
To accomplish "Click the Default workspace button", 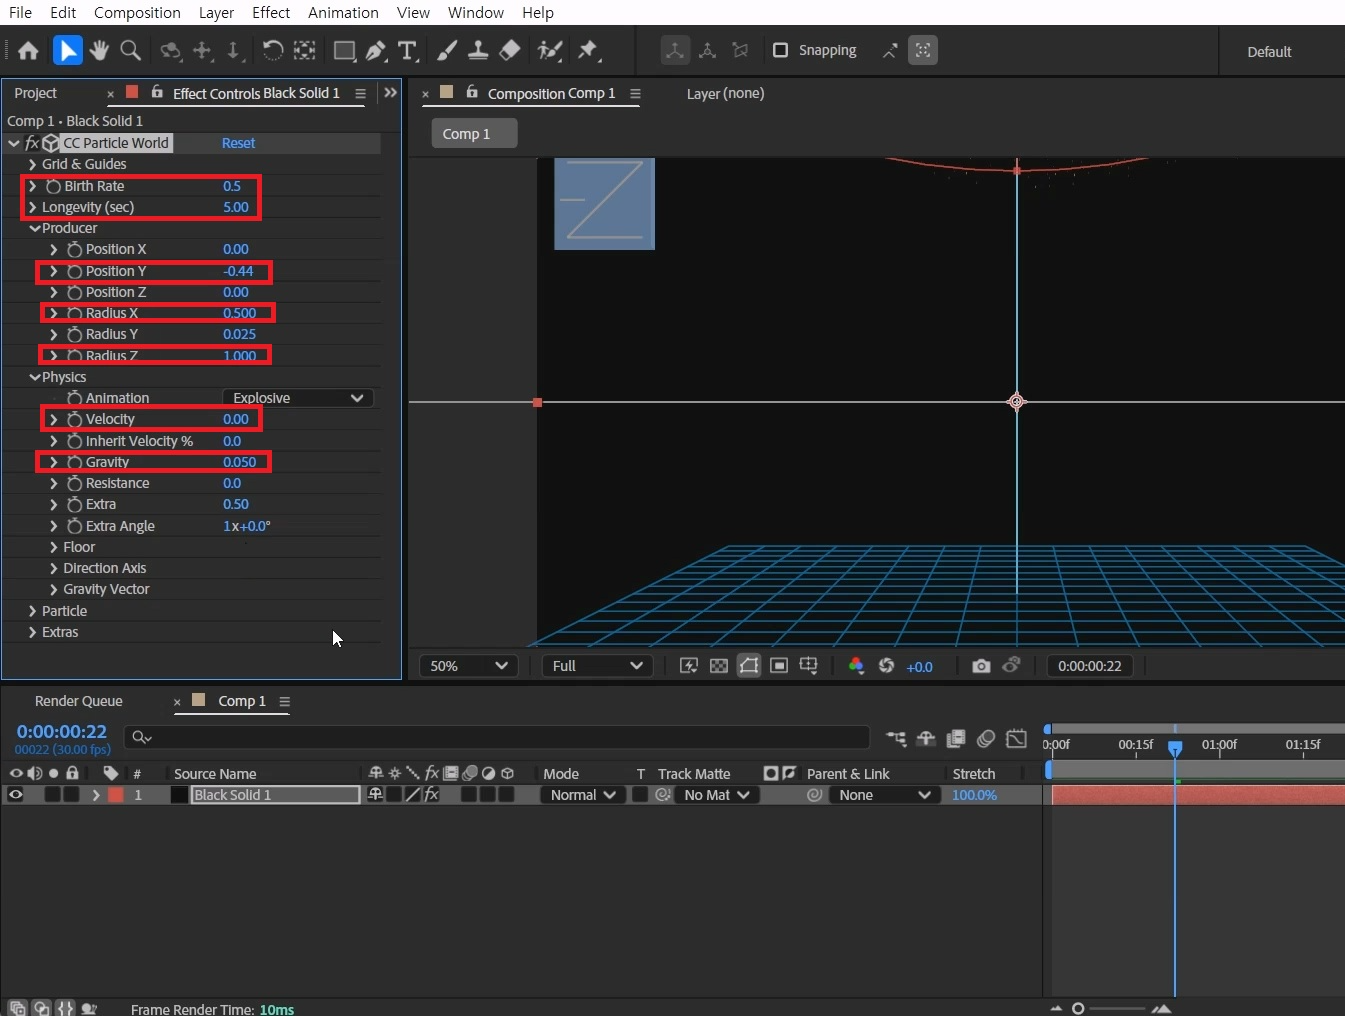I will [x=1269, y=52].
